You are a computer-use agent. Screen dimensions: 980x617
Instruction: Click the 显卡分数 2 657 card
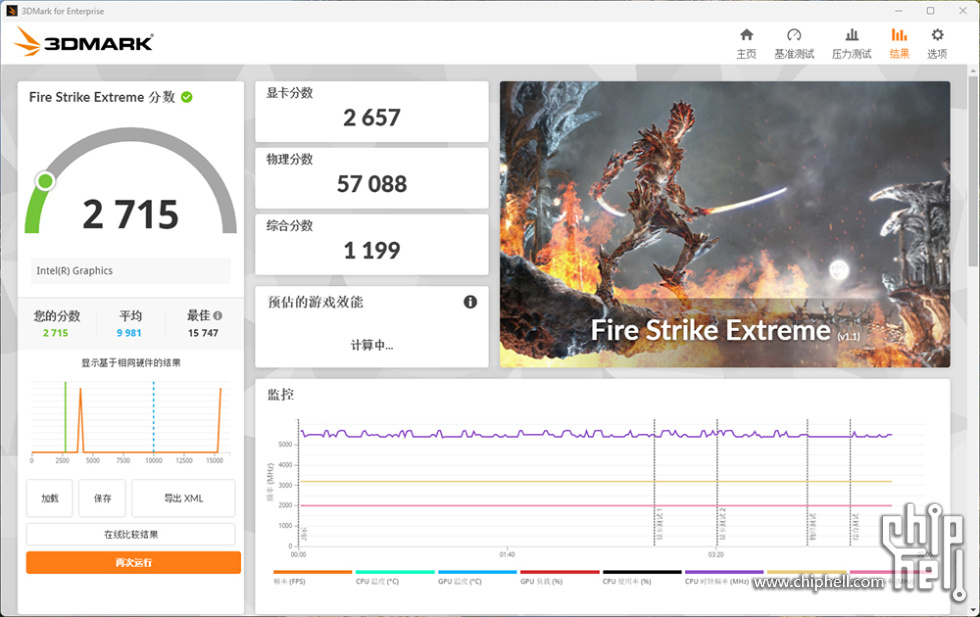(x=372, y=112)
